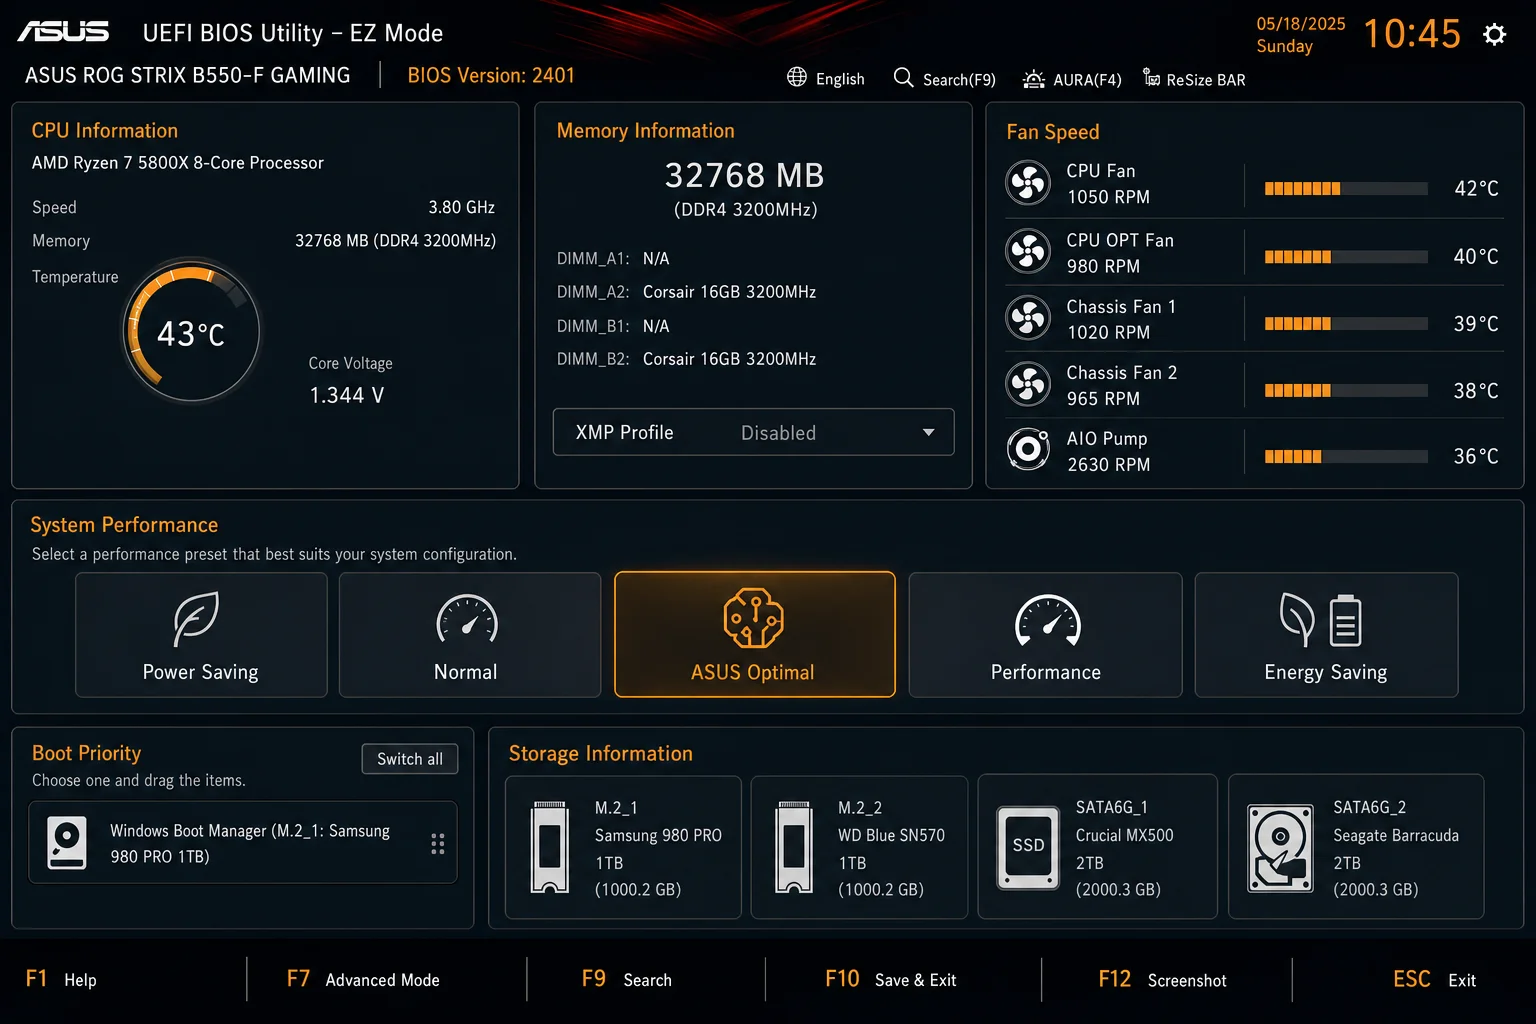
Task: Click the ASUS Optimal brain-circuit icon
Action: 754,617
